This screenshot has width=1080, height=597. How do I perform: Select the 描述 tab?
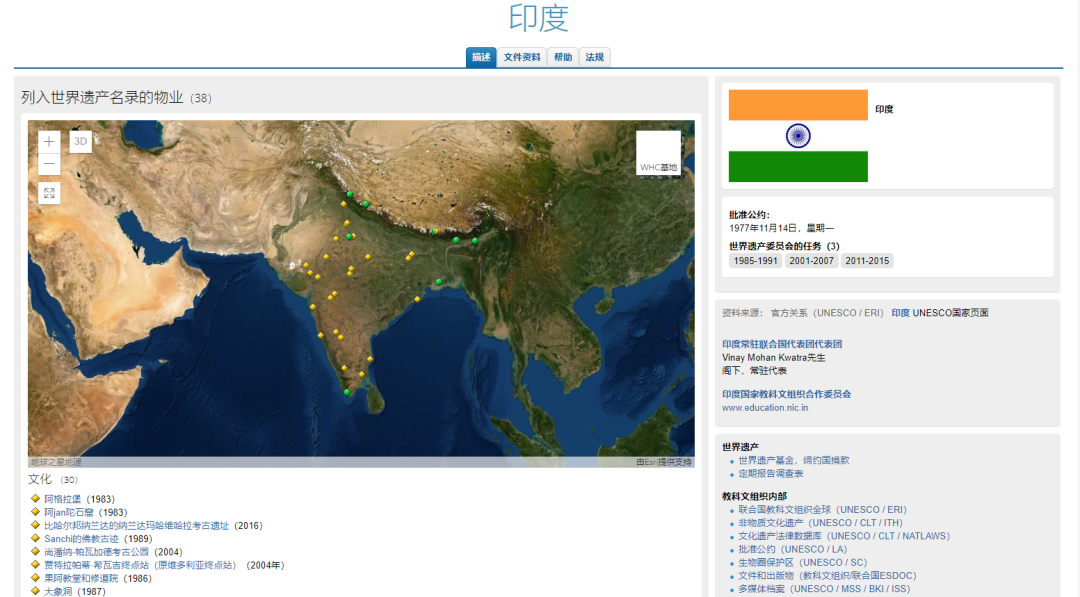[481, 57]
